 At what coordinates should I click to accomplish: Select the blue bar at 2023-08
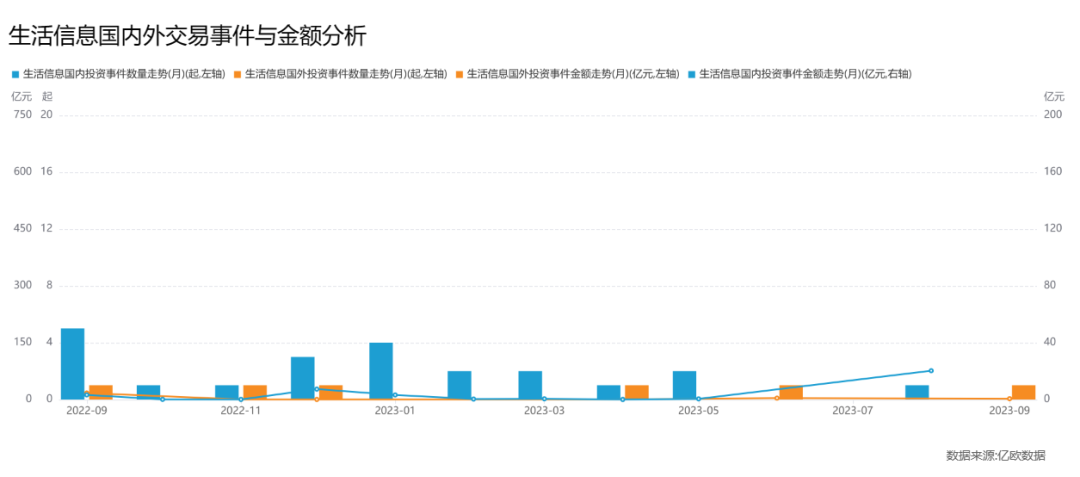(x=917, y=392)
